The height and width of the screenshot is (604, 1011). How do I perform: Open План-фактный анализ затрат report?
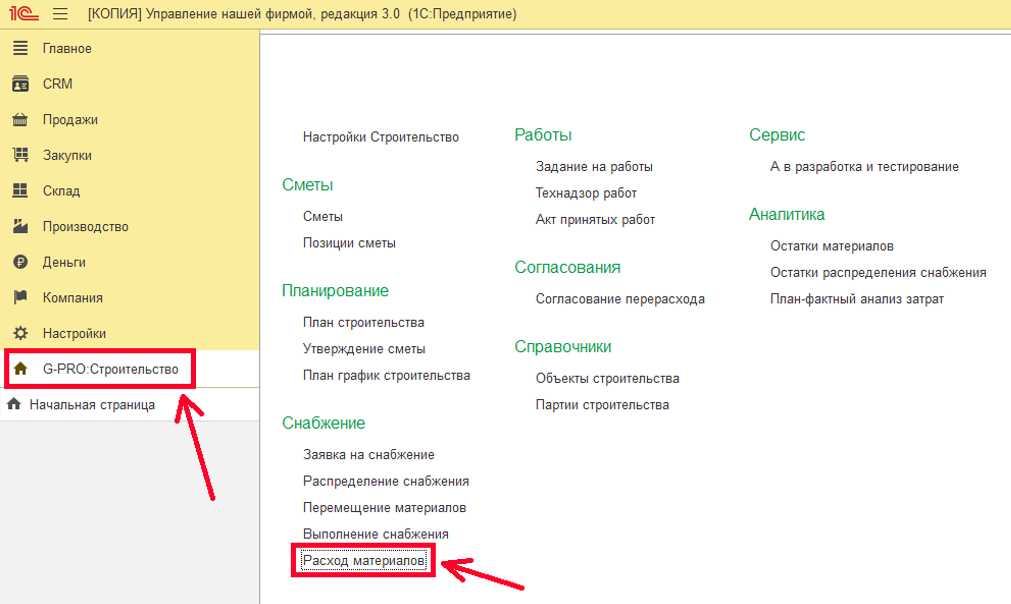(x=856, y=299)
